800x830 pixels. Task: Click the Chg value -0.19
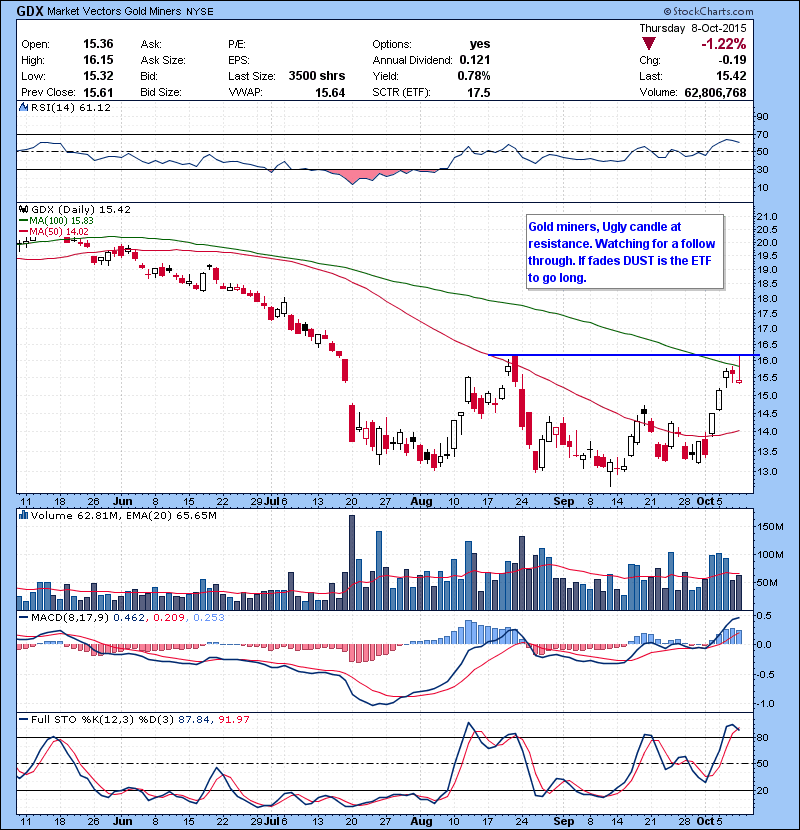pyautogui.click(x=732, y=60)
